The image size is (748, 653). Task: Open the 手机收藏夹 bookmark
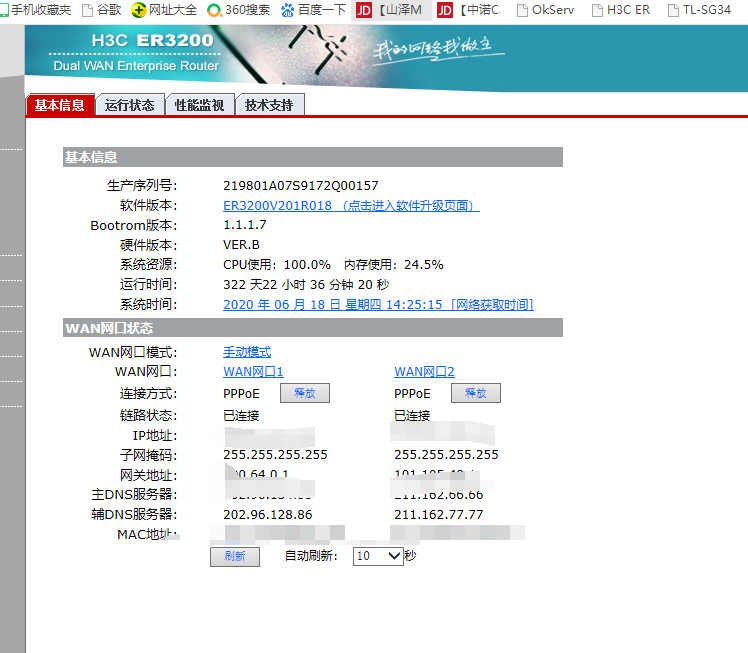tap(35, 10)
